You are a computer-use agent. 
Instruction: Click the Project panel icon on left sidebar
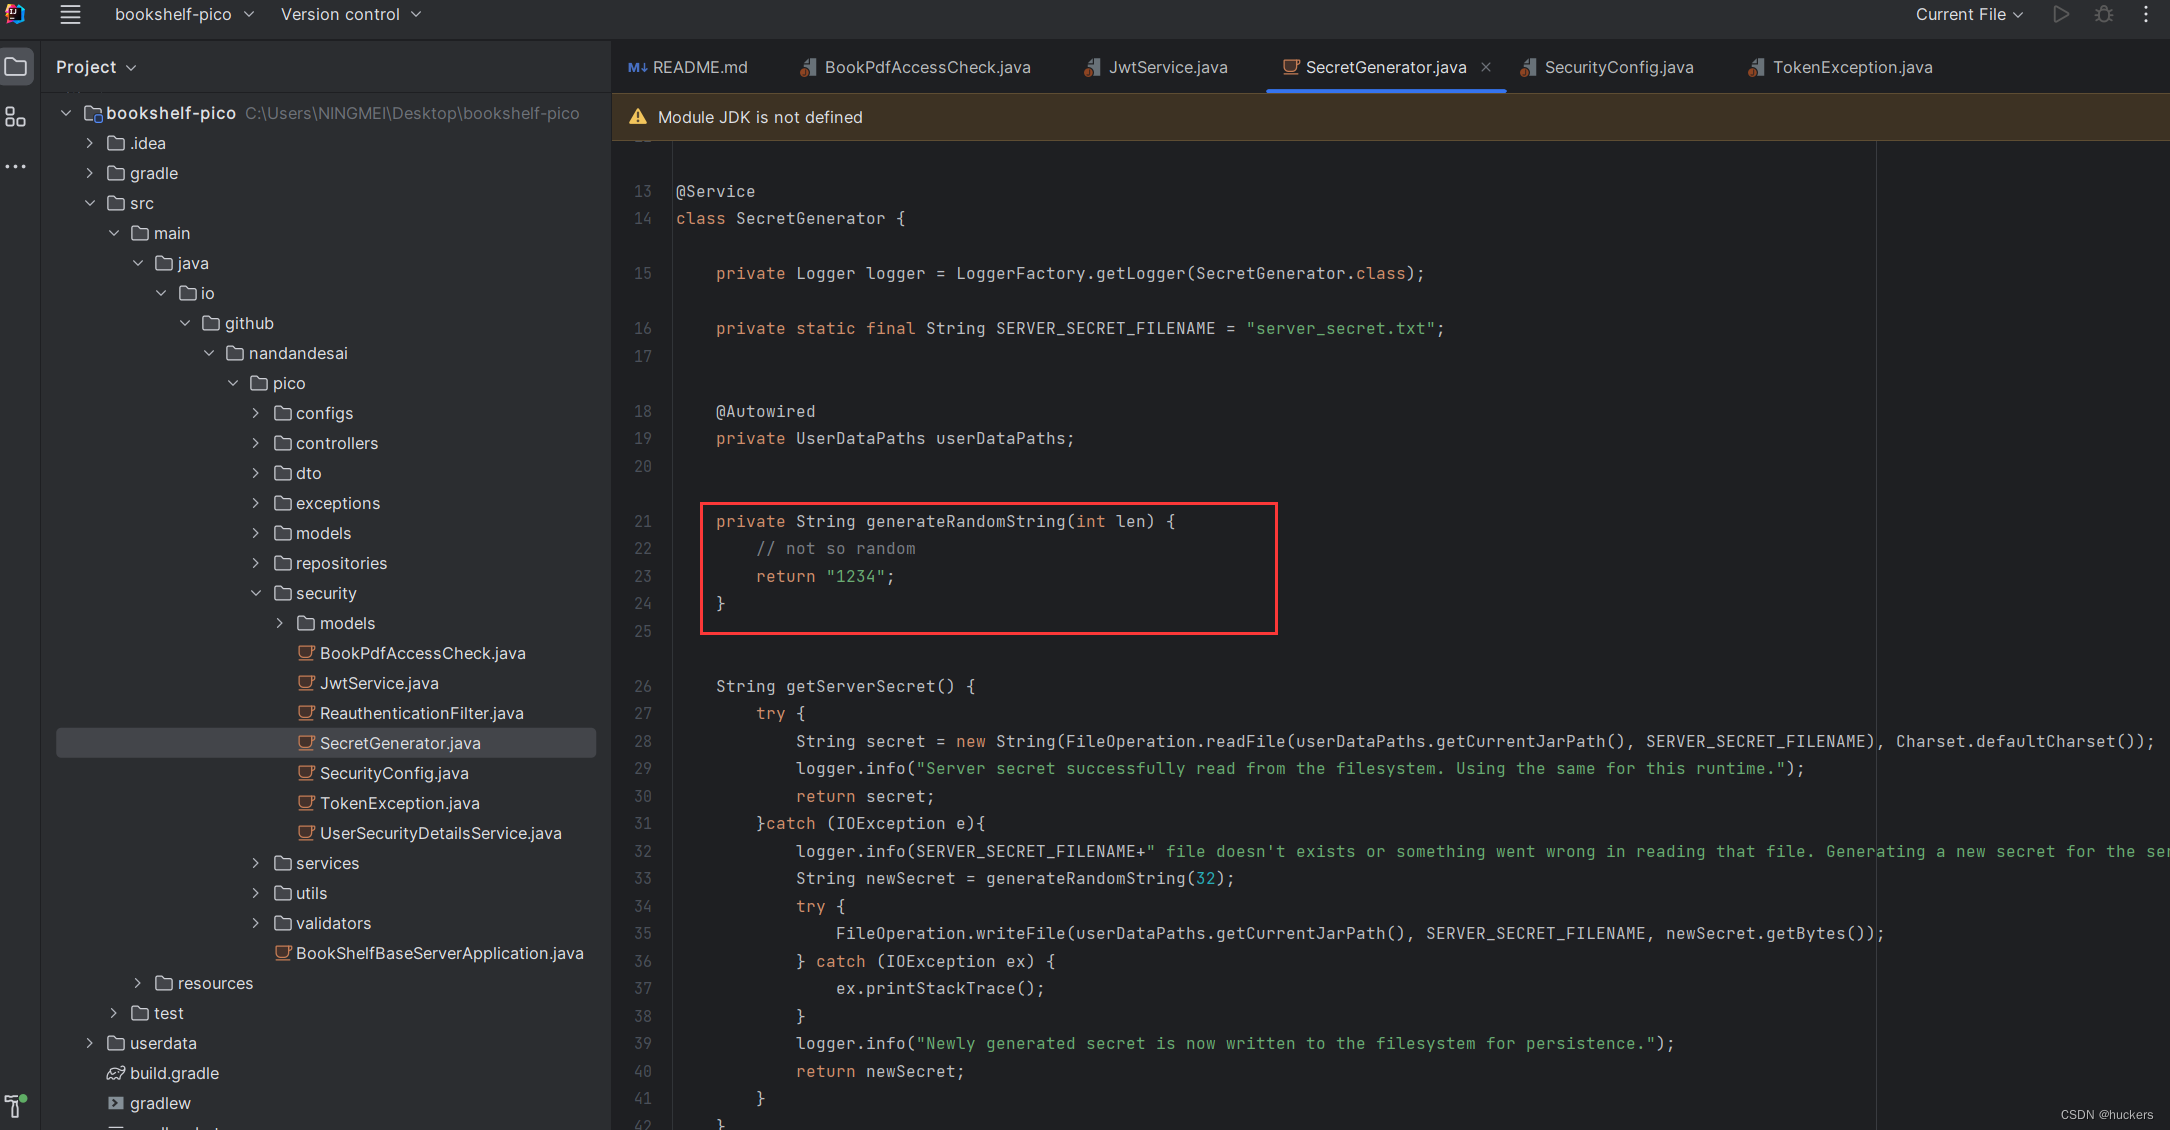tap(19, 66)
